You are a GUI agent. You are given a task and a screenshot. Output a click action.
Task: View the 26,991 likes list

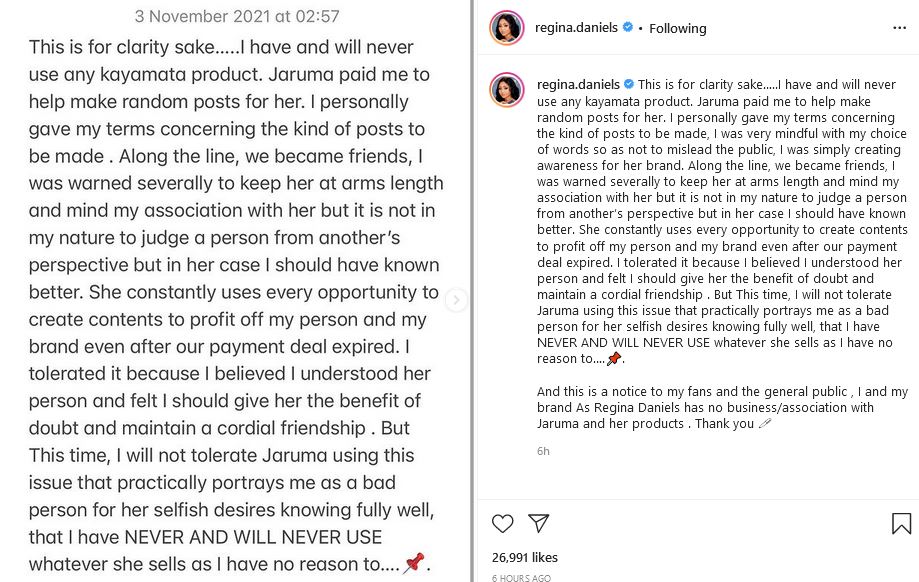click(525, 557)
